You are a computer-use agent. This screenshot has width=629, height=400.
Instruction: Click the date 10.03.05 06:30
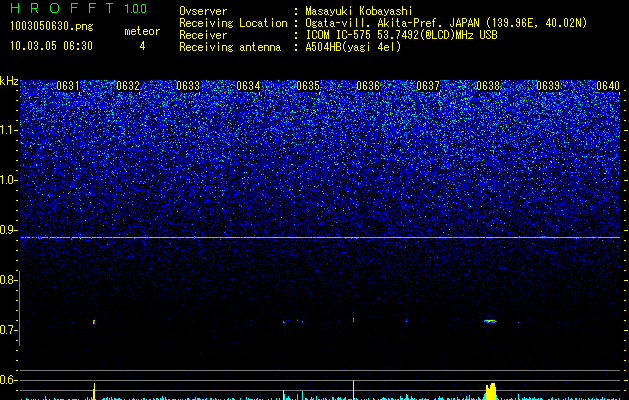(51, 46)
